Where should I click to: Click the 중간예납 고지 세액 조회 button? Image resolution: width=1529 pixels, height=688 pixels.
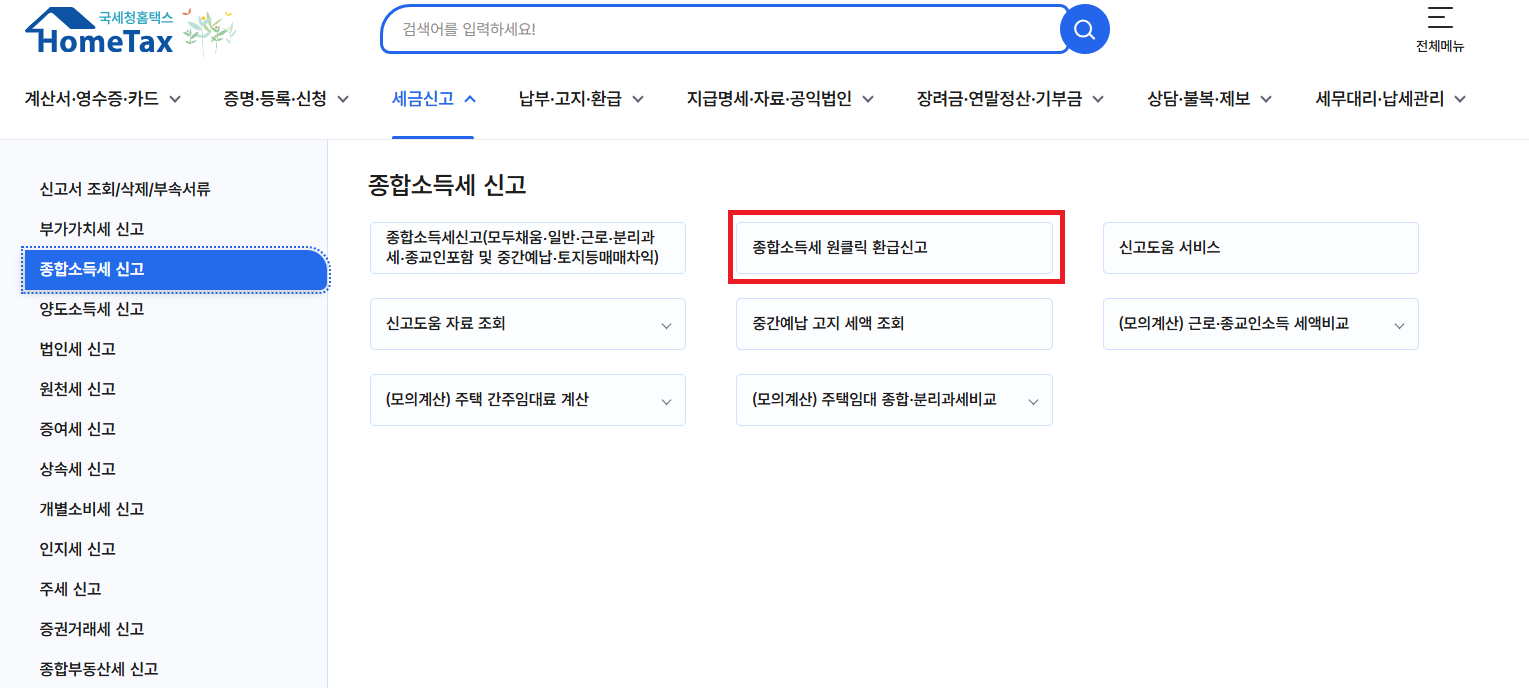click(x=893, y=323)
